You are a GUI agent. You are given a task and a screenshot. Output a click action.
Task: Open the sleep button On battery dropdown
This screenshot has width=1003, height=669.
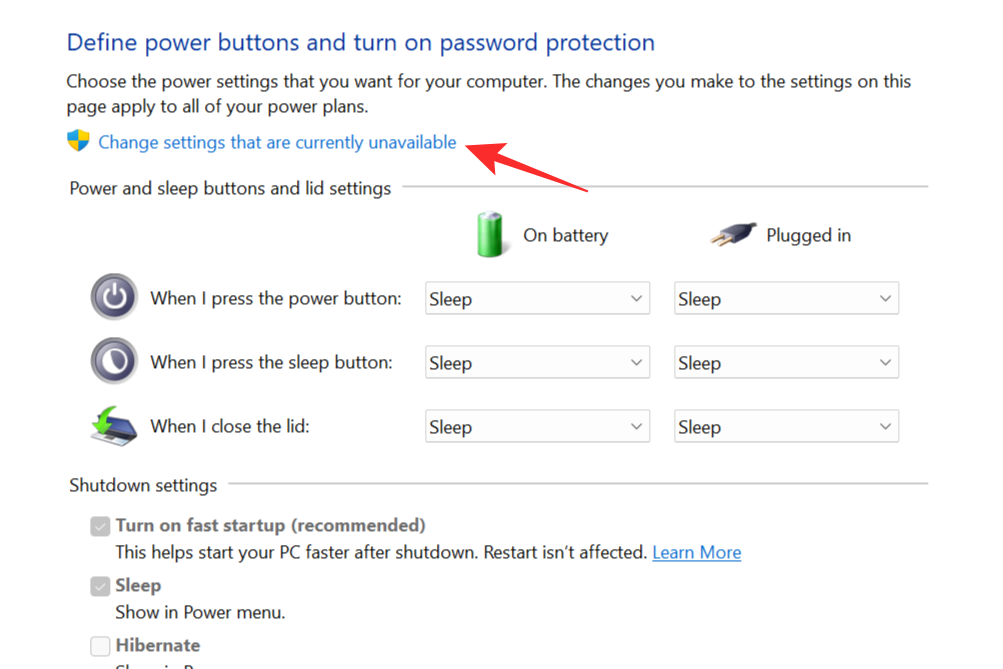[x=537, y=361]
